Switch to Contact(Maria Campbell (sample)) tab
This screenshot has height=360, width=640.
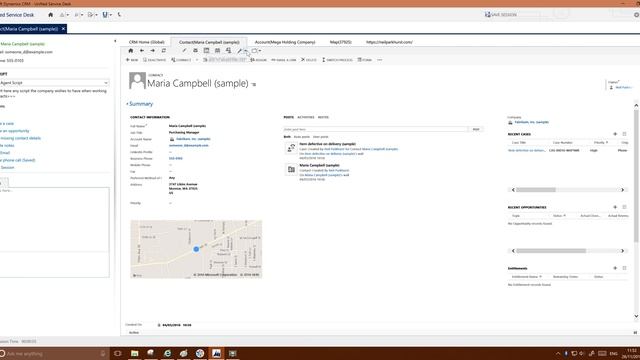(x=209, y=42)
